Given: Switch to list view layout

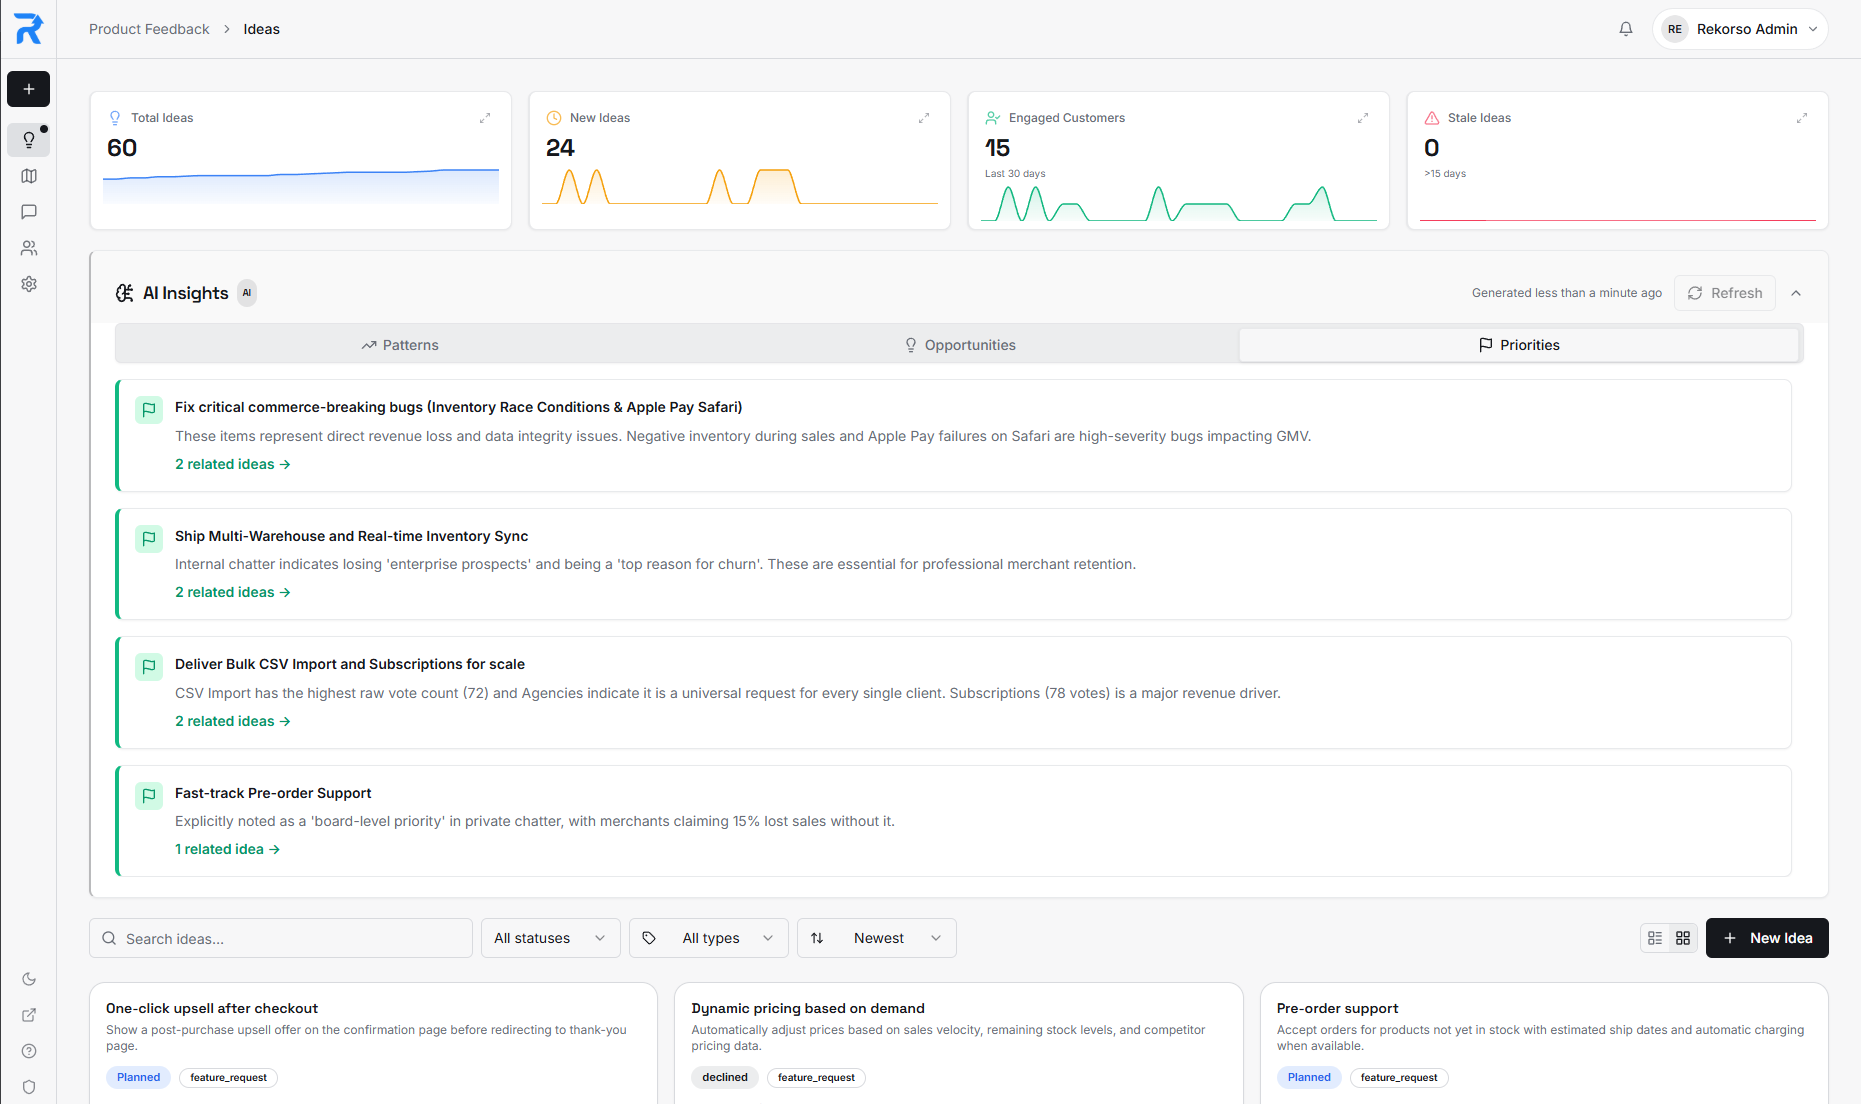Looking at the screenshot, I should [1654, 938].
